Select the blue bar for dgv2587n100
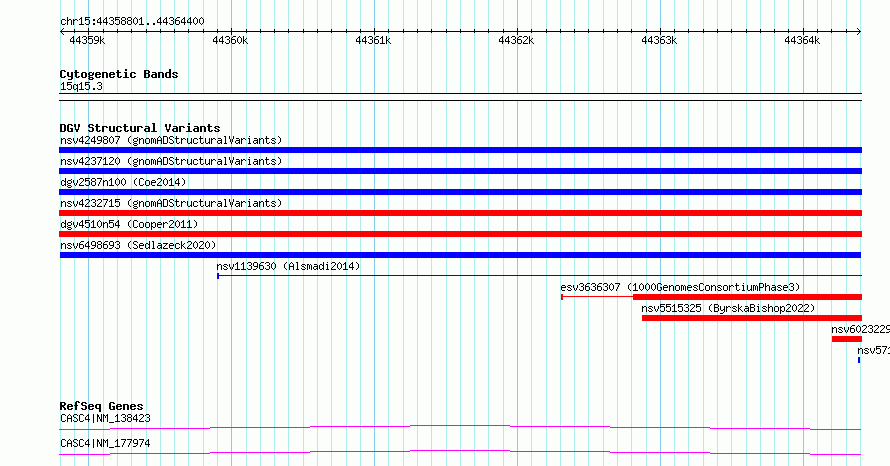The image size is (890, 466). [460, 192]
